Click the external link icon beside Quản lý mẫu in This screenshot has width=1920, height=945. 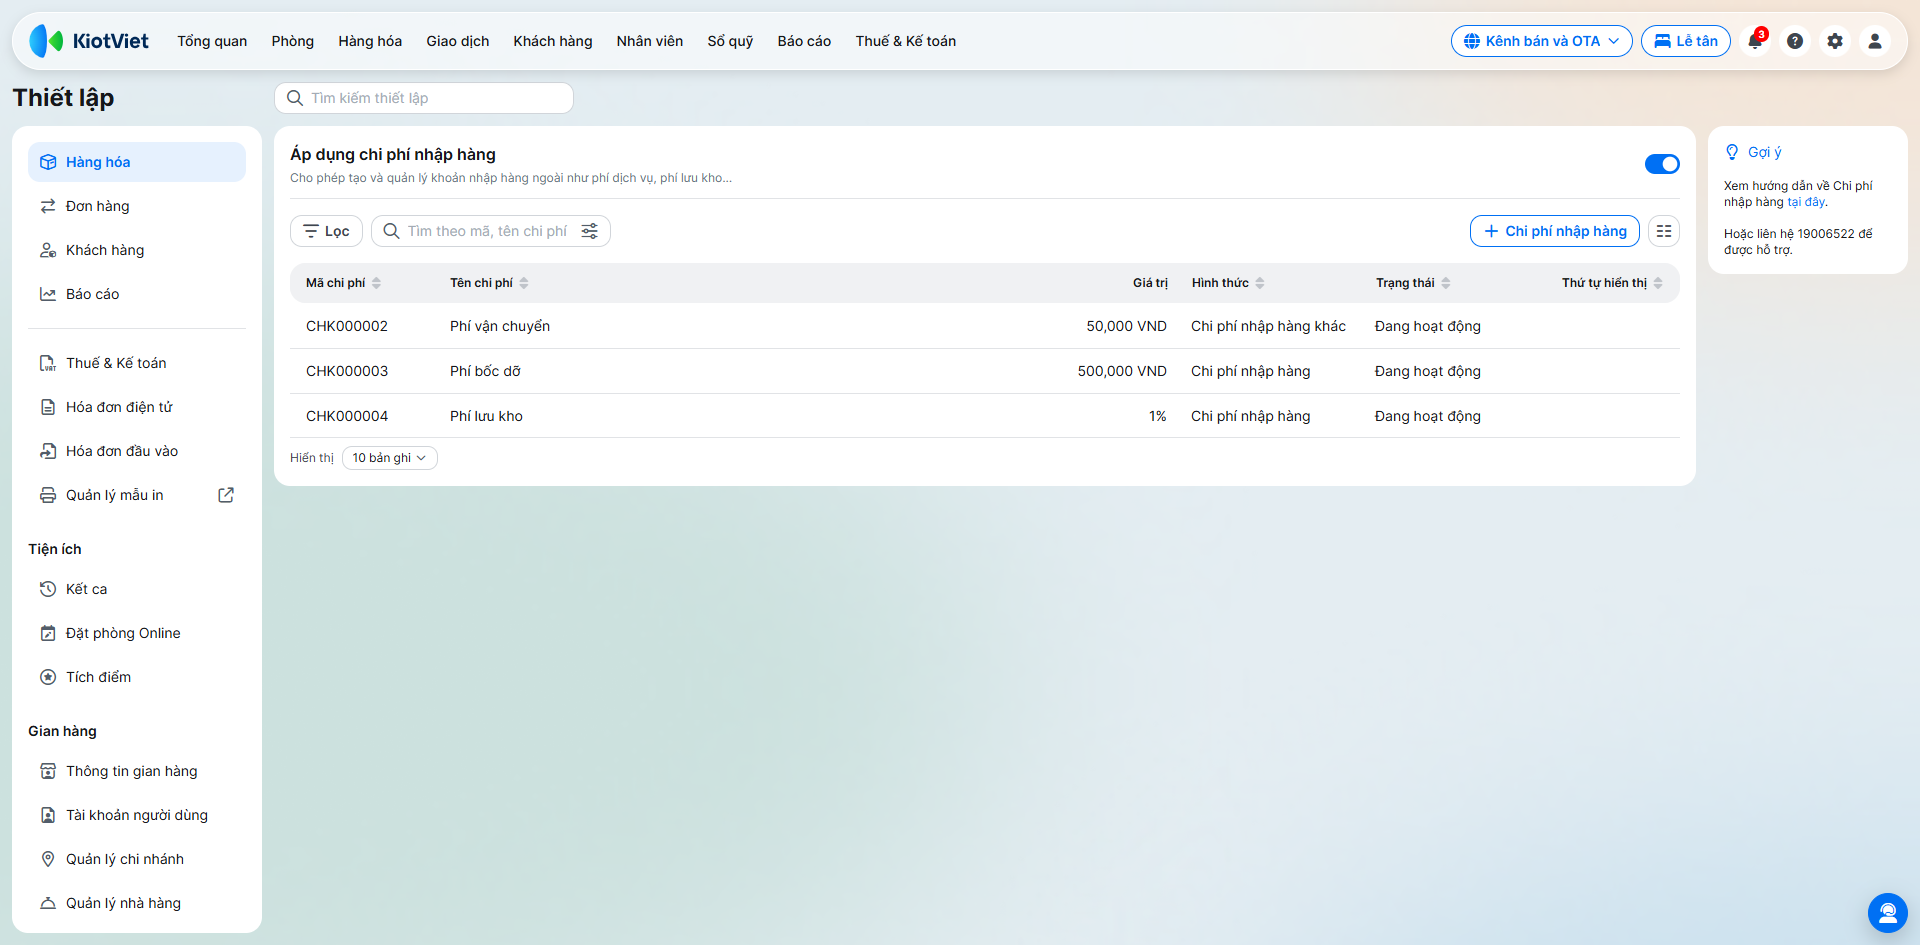(x=226, y=495)
